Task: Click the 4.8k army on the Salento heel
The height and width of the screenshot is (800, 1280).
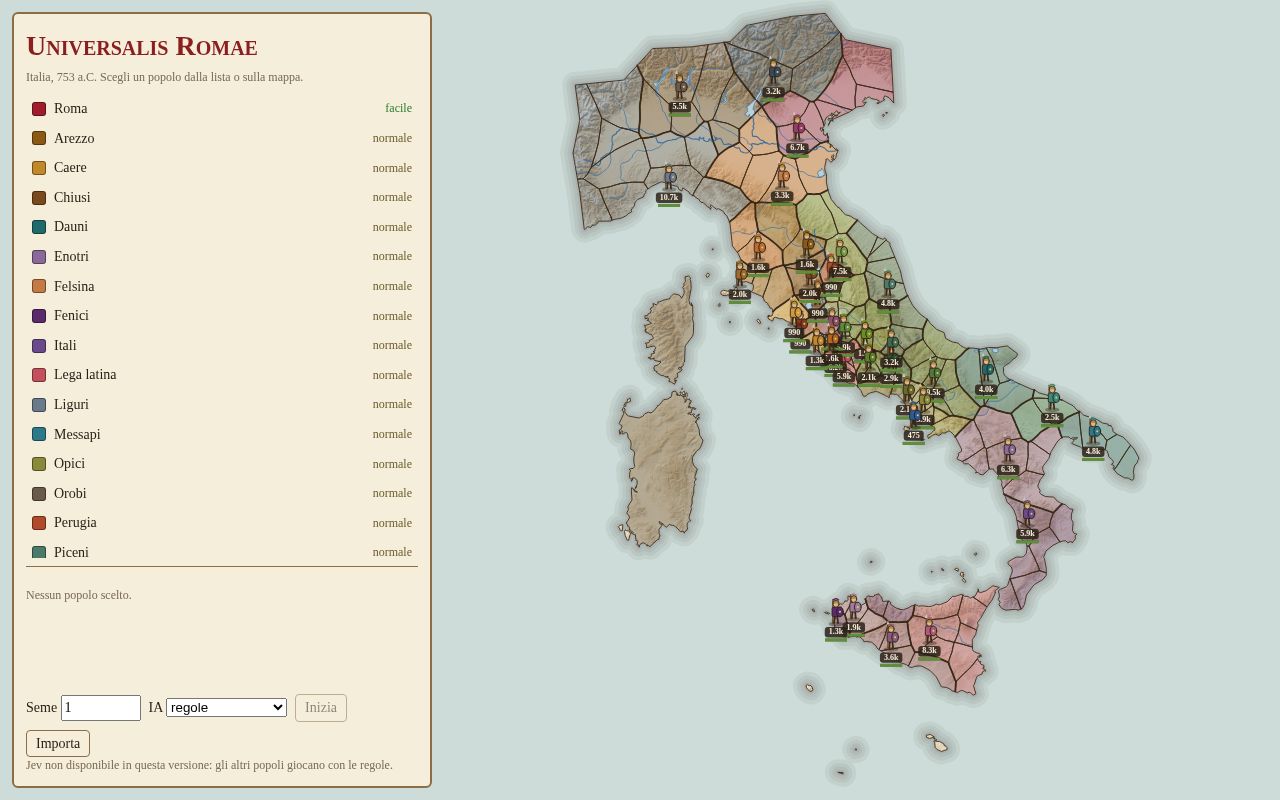Action: 1093,438
